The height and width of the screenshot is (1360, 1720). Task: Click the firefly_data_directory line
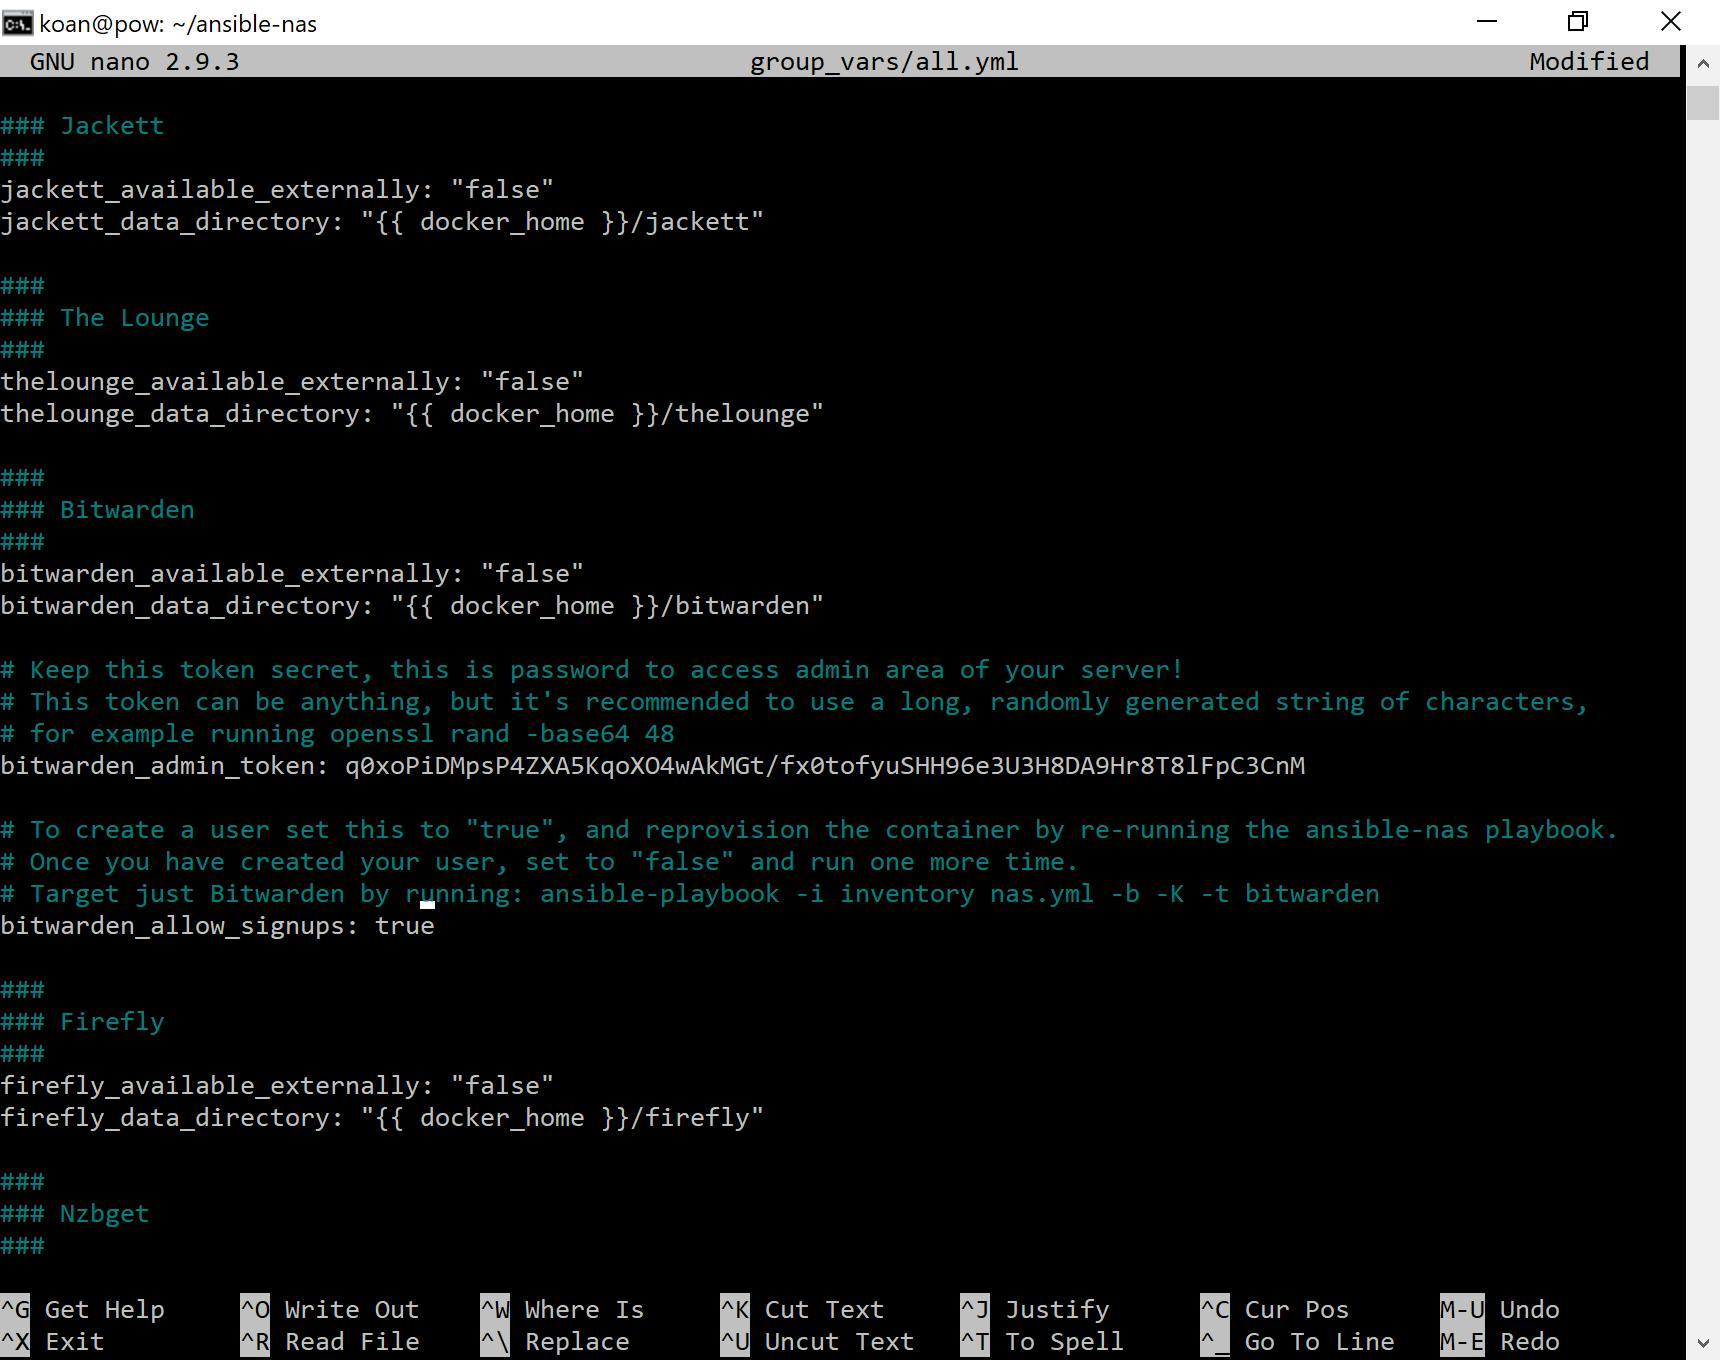(x=382, y=1118)
